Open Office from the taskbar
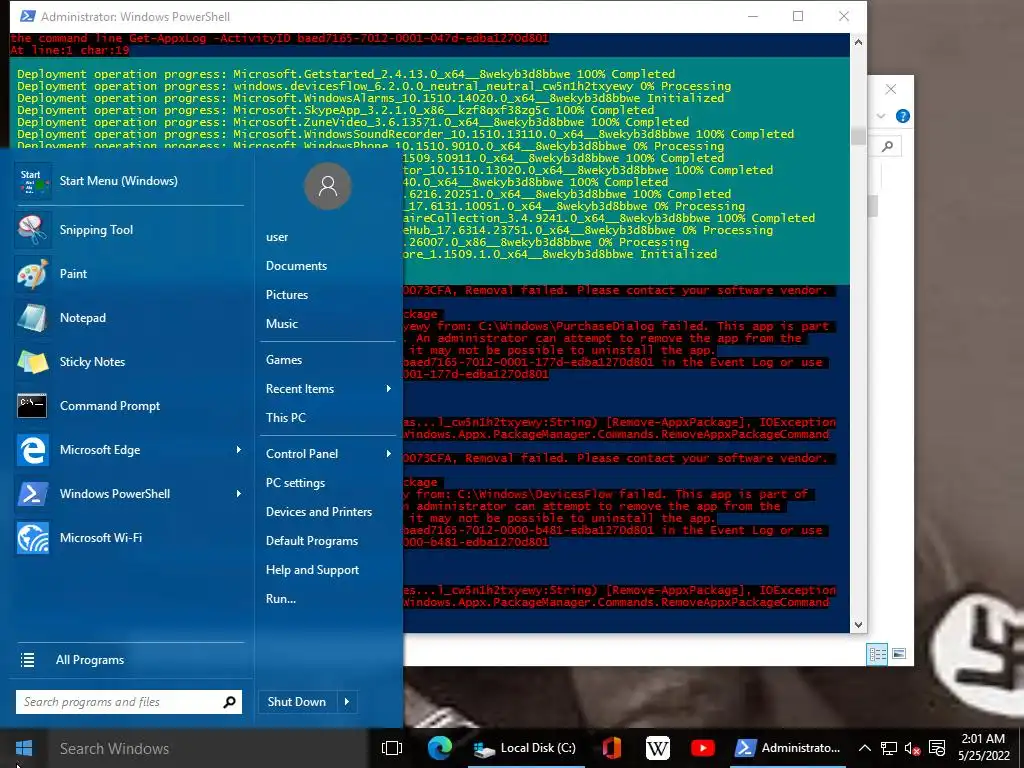Image resolution: width=1024 pixels, height=768 pixels. point(611,748)
